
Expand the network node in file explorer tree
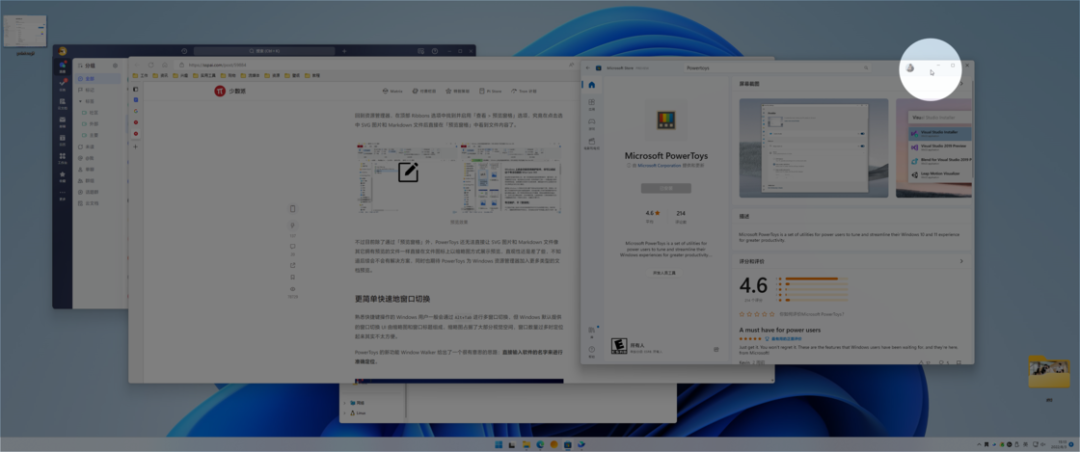tap(344, 402)
